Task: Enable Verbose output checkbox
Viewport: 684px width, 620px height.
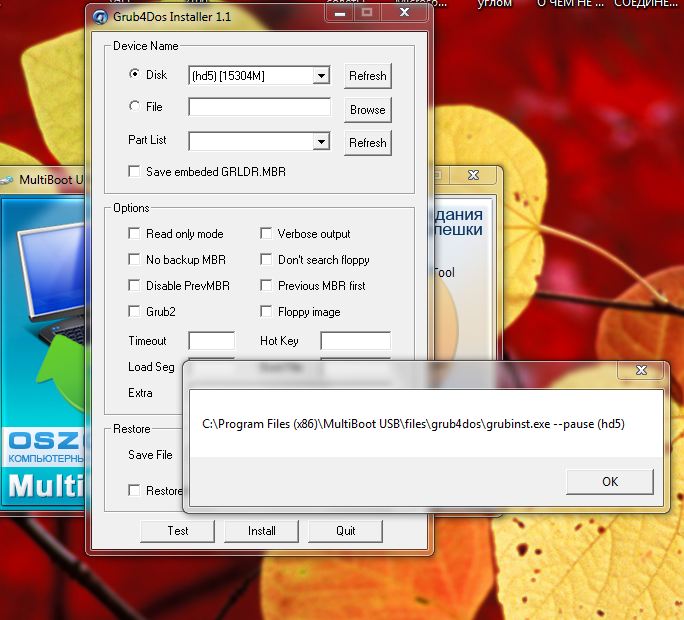Action: pyautogui.click(x=267, y=234)
